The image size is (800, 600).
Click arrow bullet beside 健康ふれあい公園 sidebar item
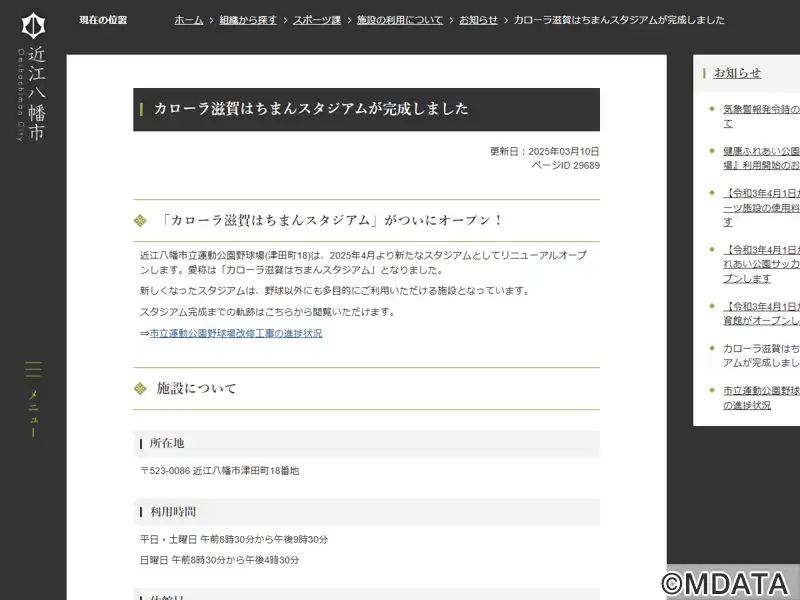(712, 152)
